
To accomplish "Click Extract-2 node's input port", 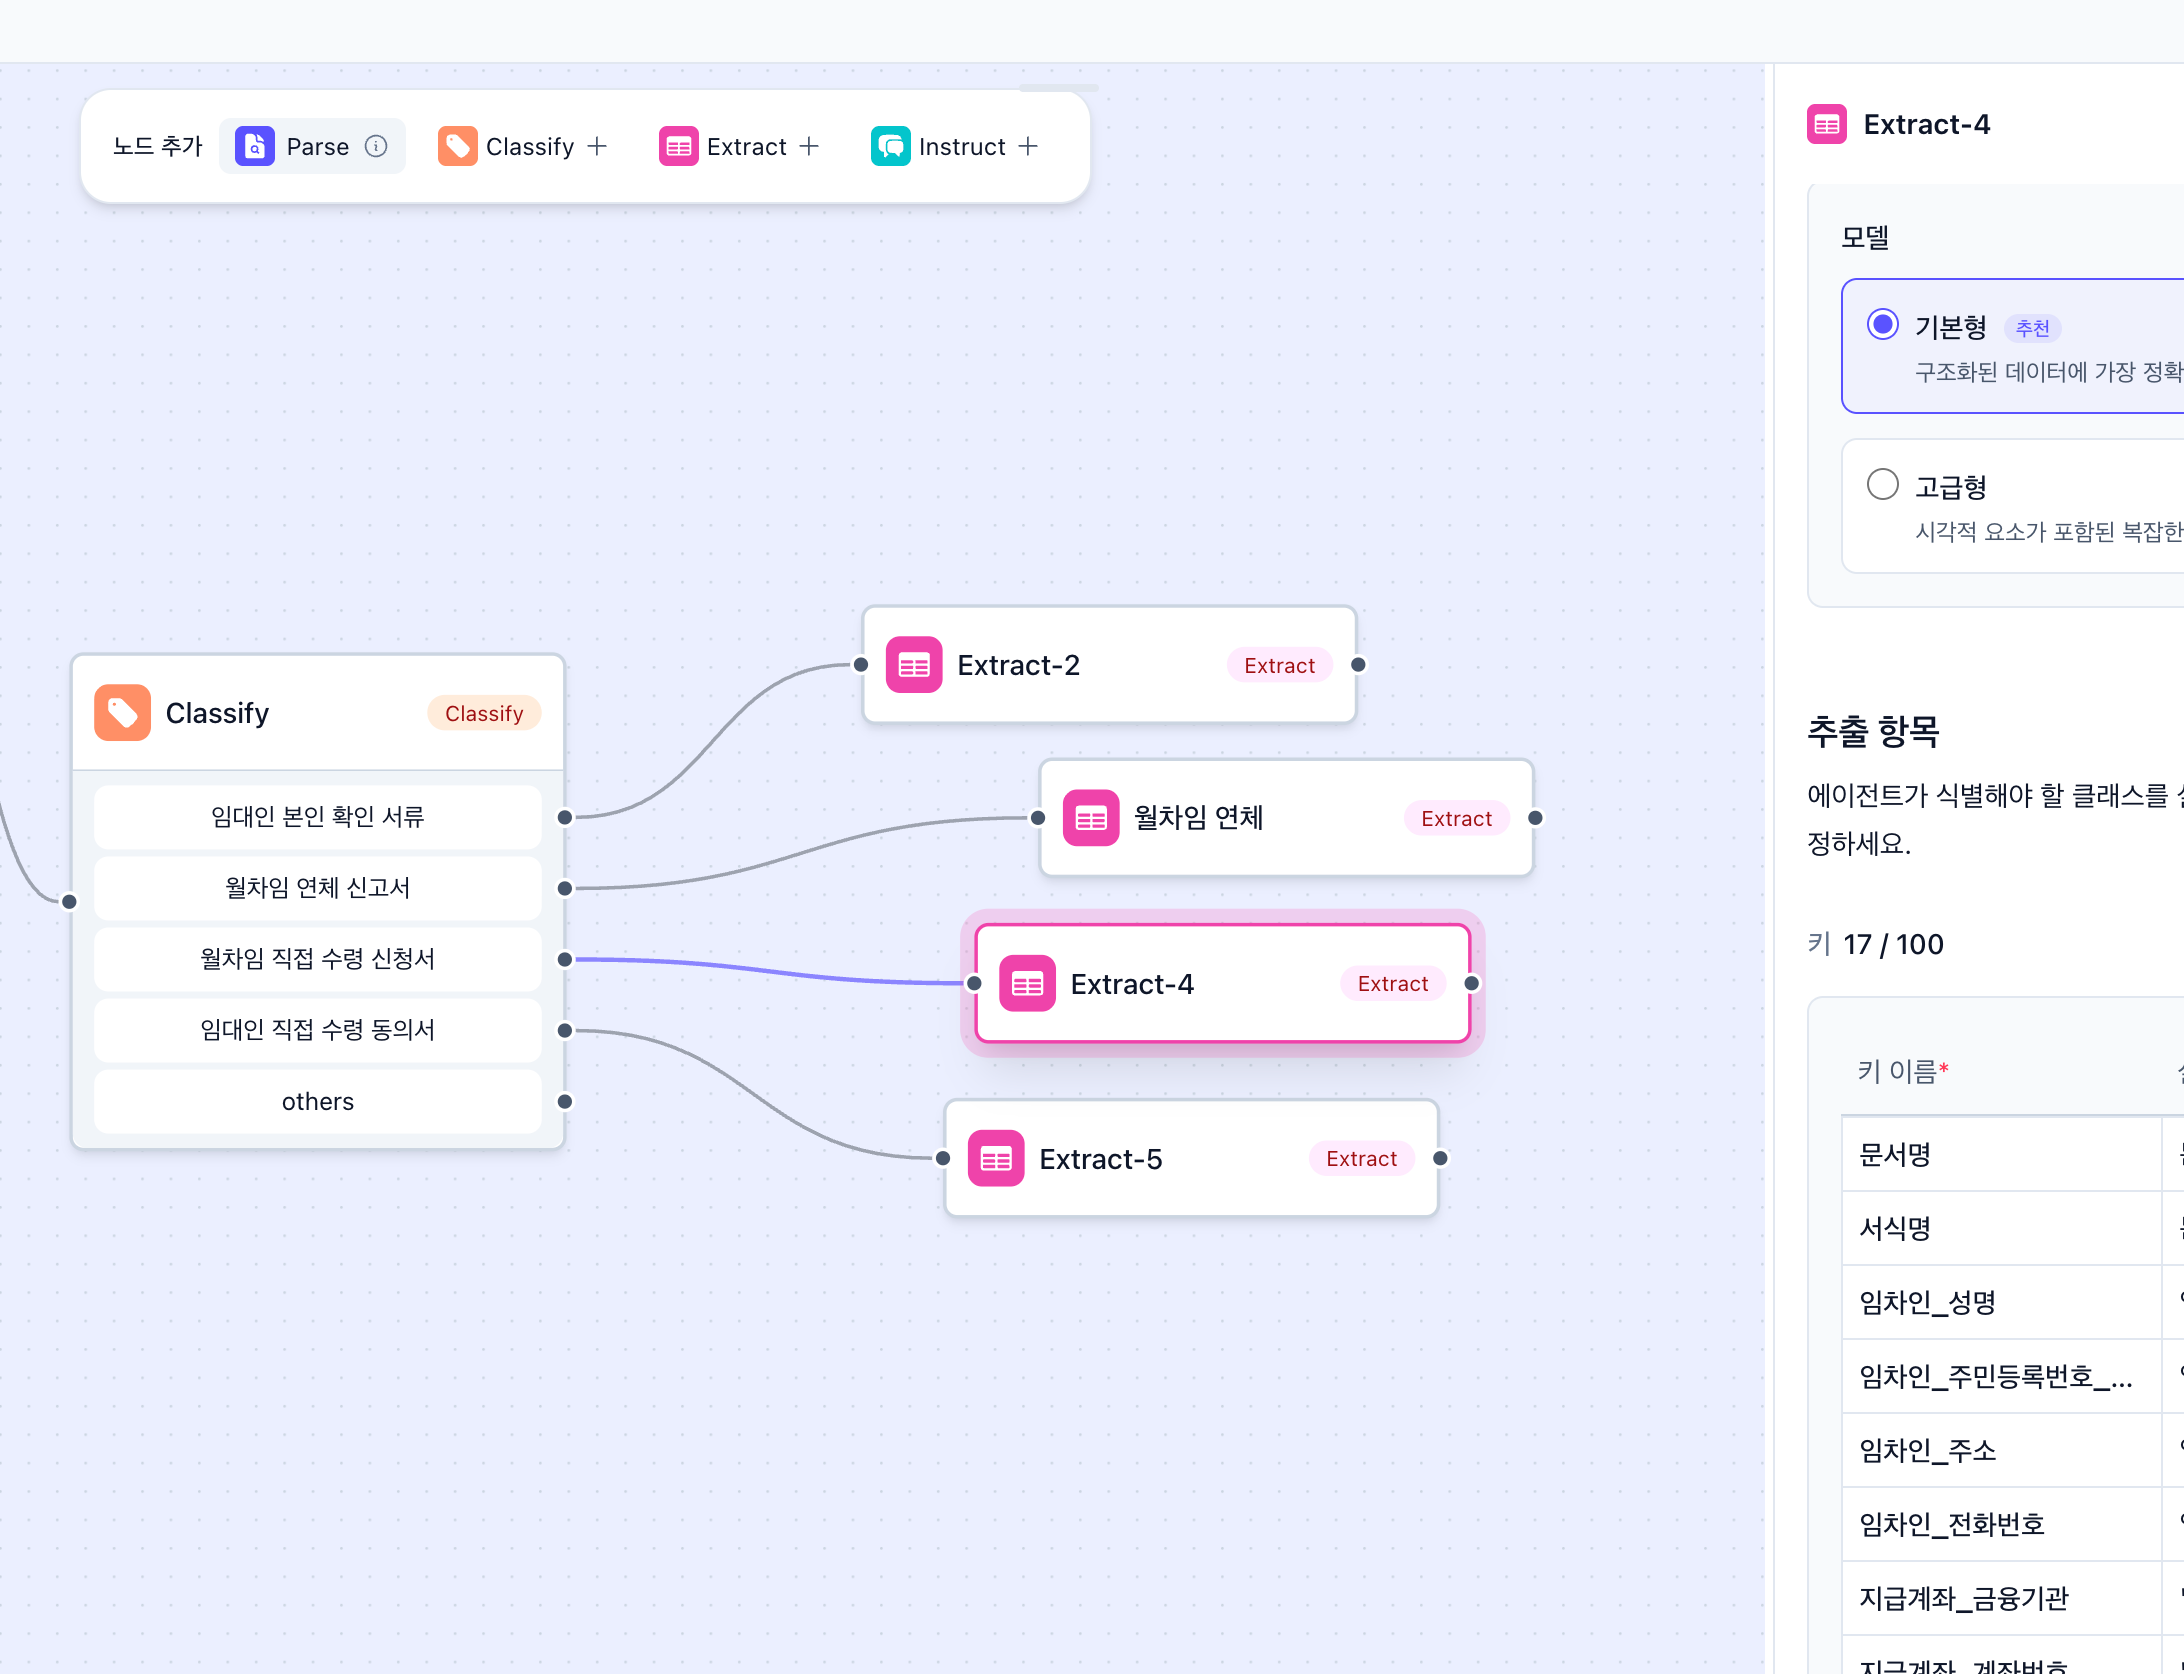I will click(861, 665).
